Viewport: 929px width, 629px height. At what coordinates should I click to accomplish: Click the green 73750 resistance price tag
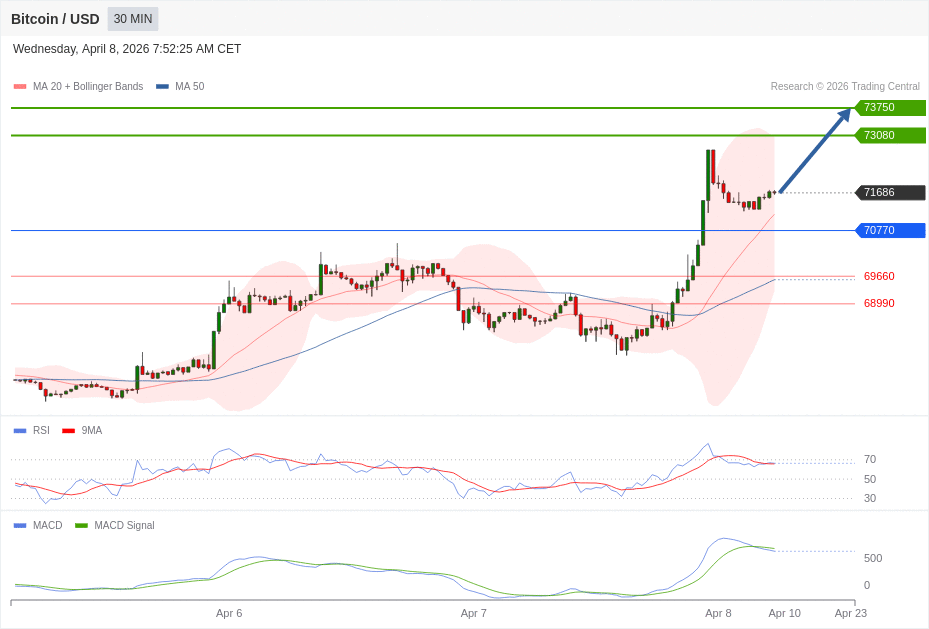coord(889,108)
